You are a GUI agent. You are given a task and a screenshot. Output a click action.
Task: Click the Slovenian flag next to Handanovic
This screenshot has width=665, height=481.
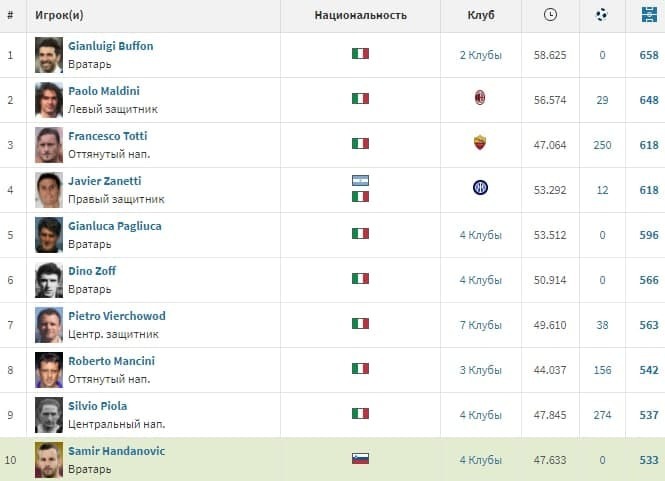[360, 459]
